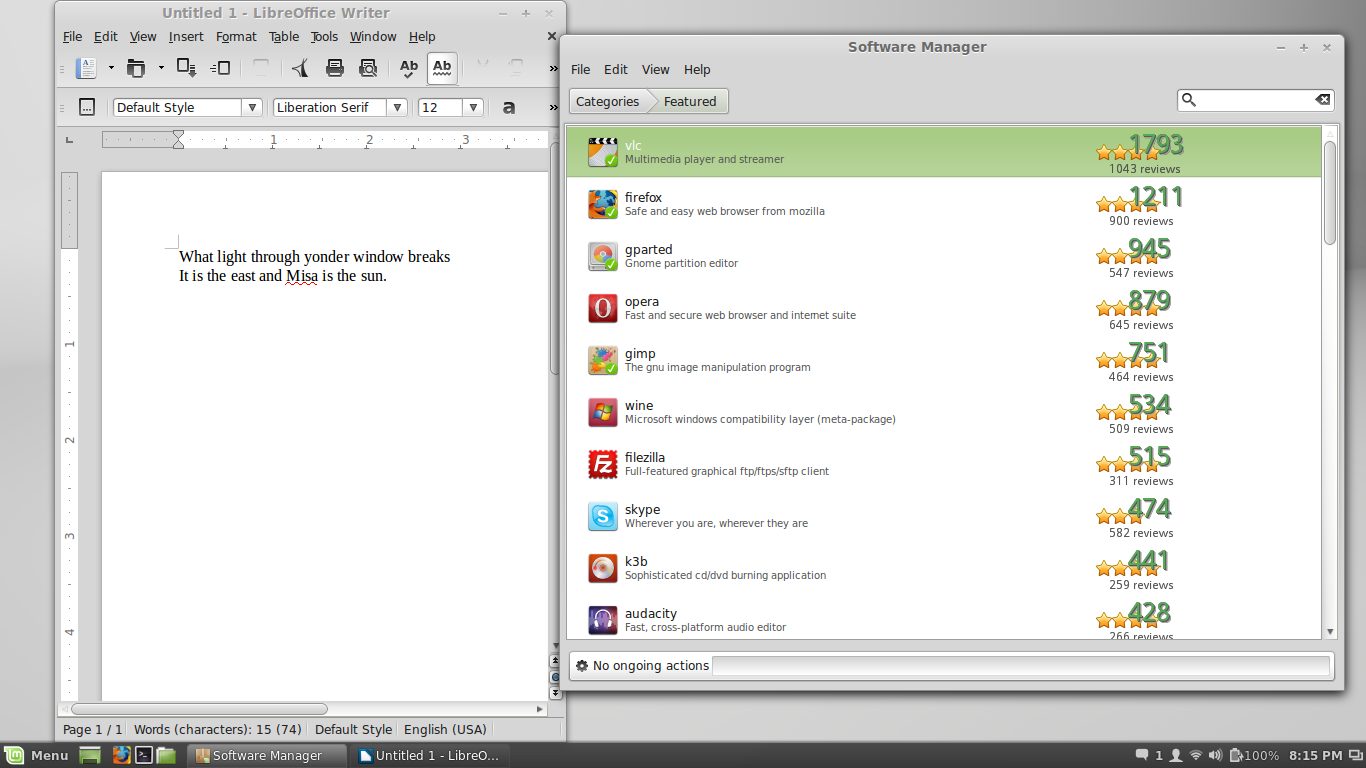Open the Insert menu in Writer

[x=186, y=36]
